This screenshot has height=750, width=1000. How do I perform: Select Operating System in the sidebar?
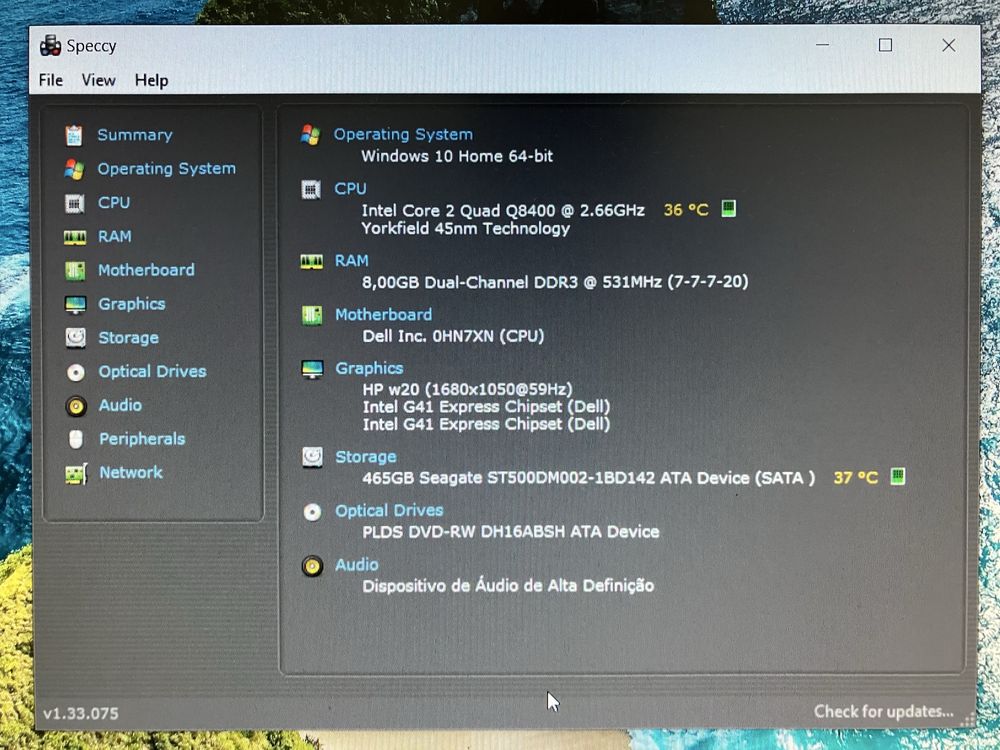(x=166, y=169)
